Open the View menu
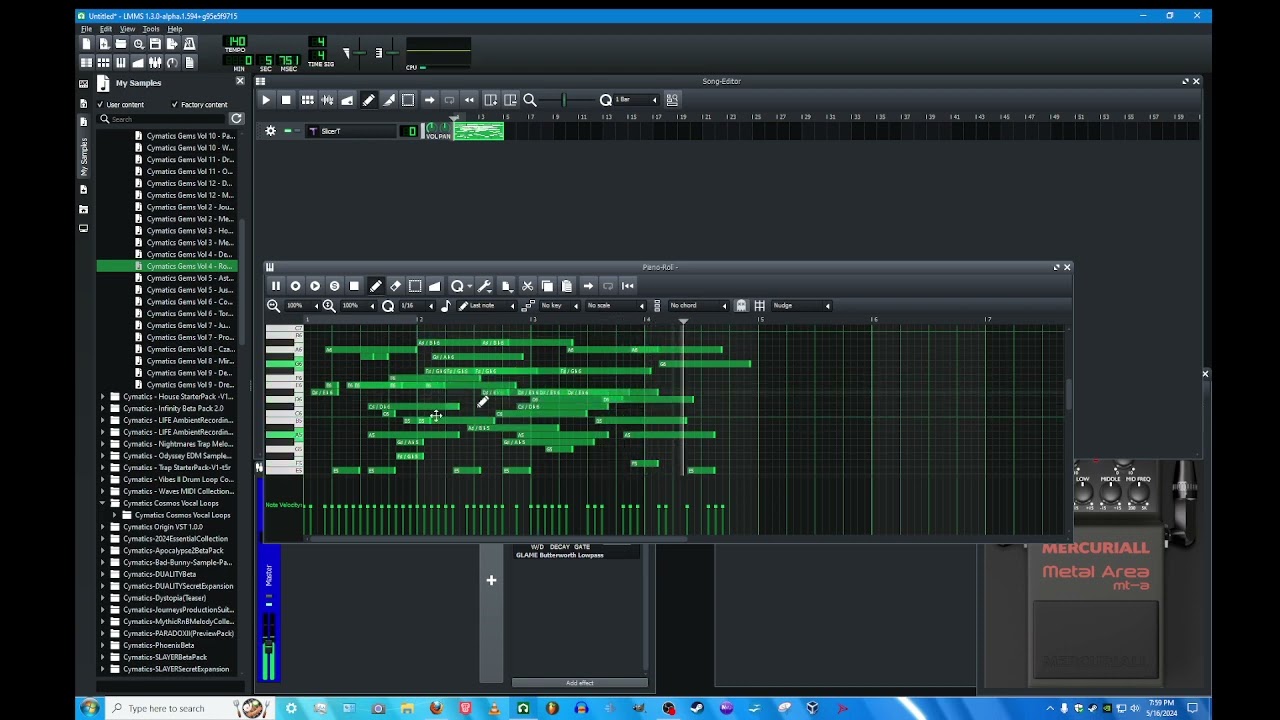1280x720 pixels. 127,29
